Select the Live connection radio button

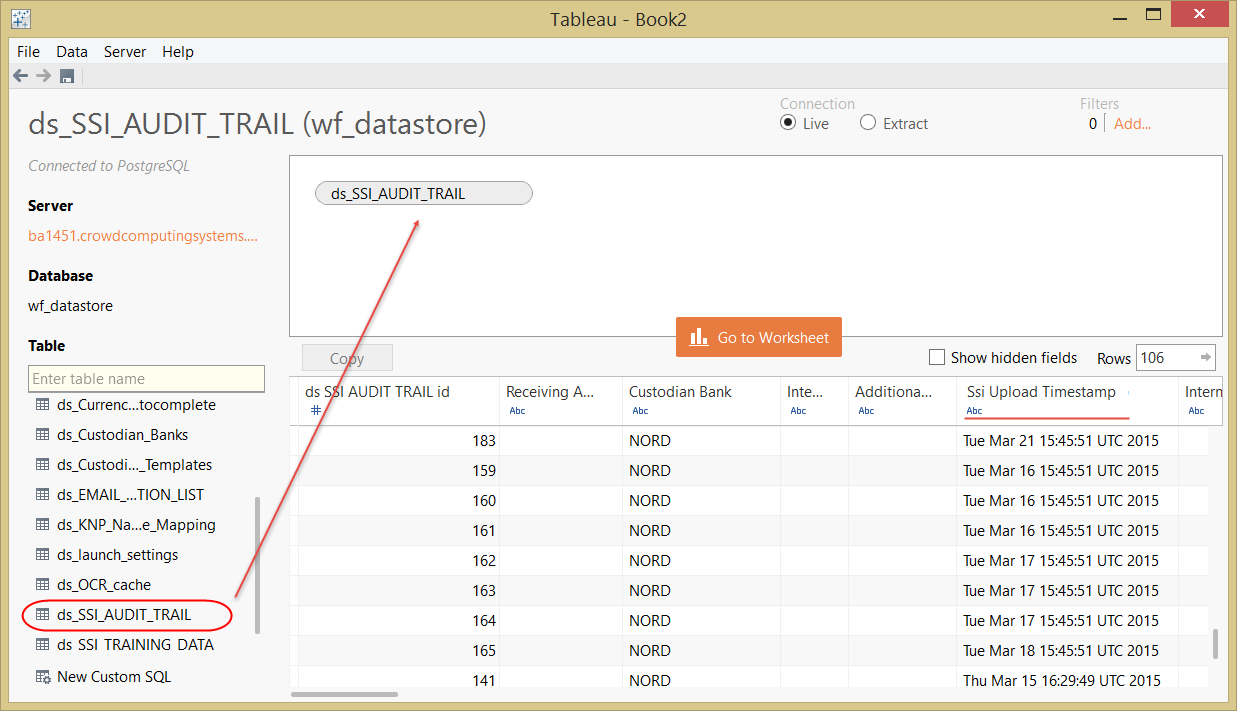(x=788, y=123)
